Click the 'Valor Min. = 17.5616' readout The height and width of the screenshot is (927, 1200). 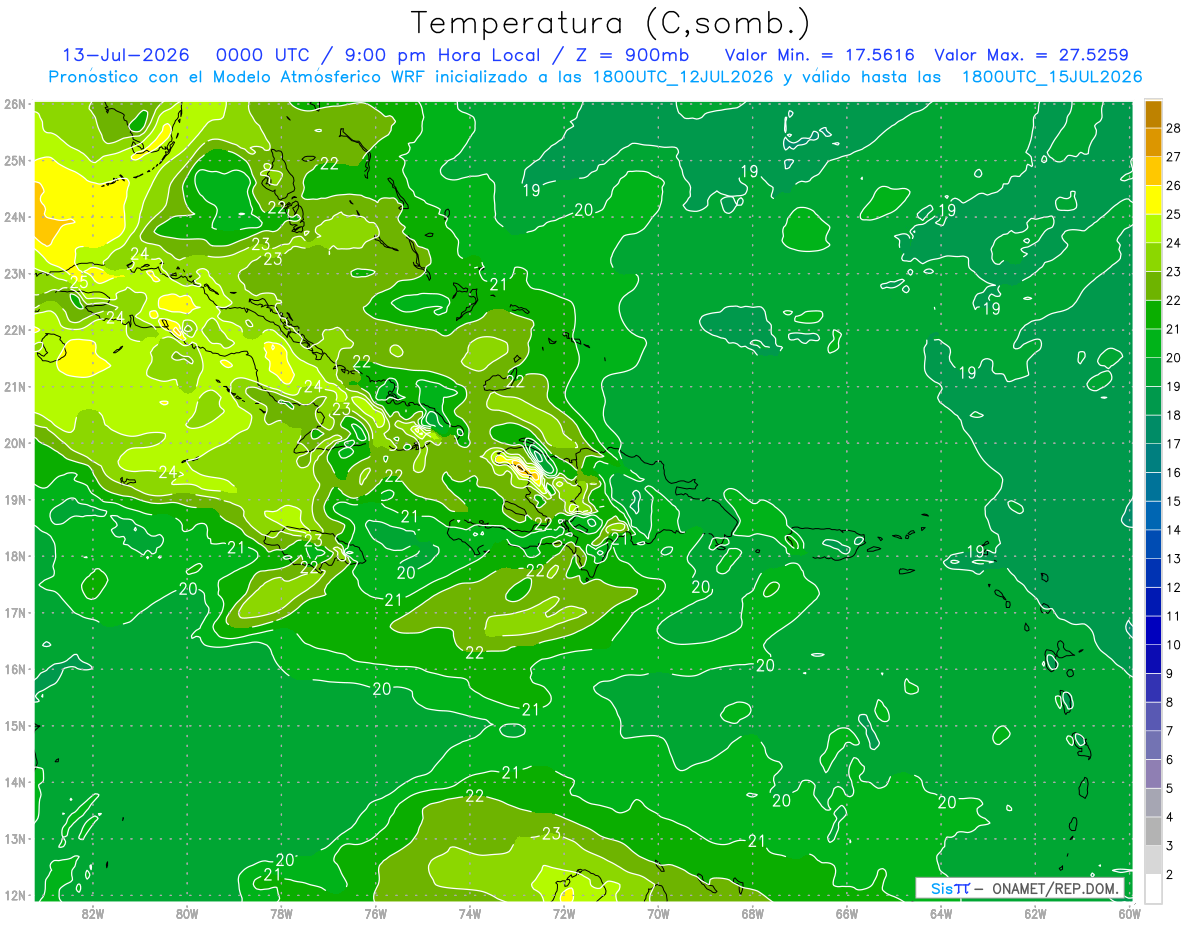820,55
